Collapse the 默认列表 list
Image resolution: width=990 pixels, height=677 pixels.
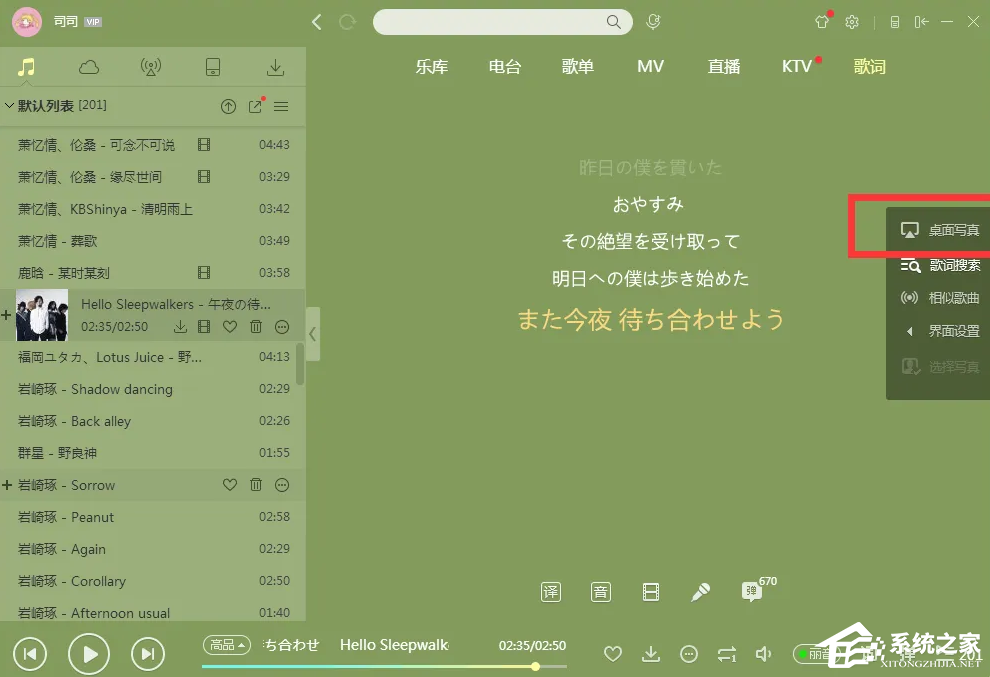(x=9, y=105)
